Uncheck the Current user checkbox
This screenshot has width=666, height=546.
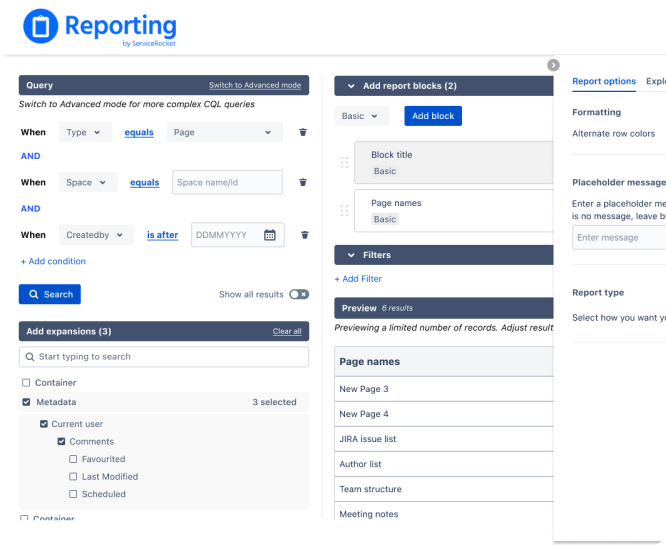click(44, 424)
